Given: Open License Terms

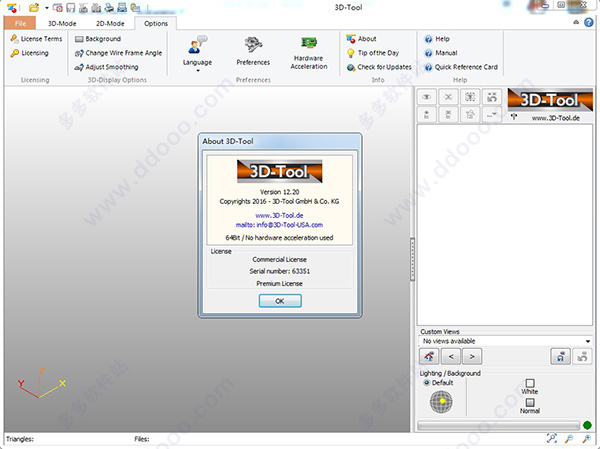Looking at the screenshot, I should pyautogui.click(x=36, y=39).
